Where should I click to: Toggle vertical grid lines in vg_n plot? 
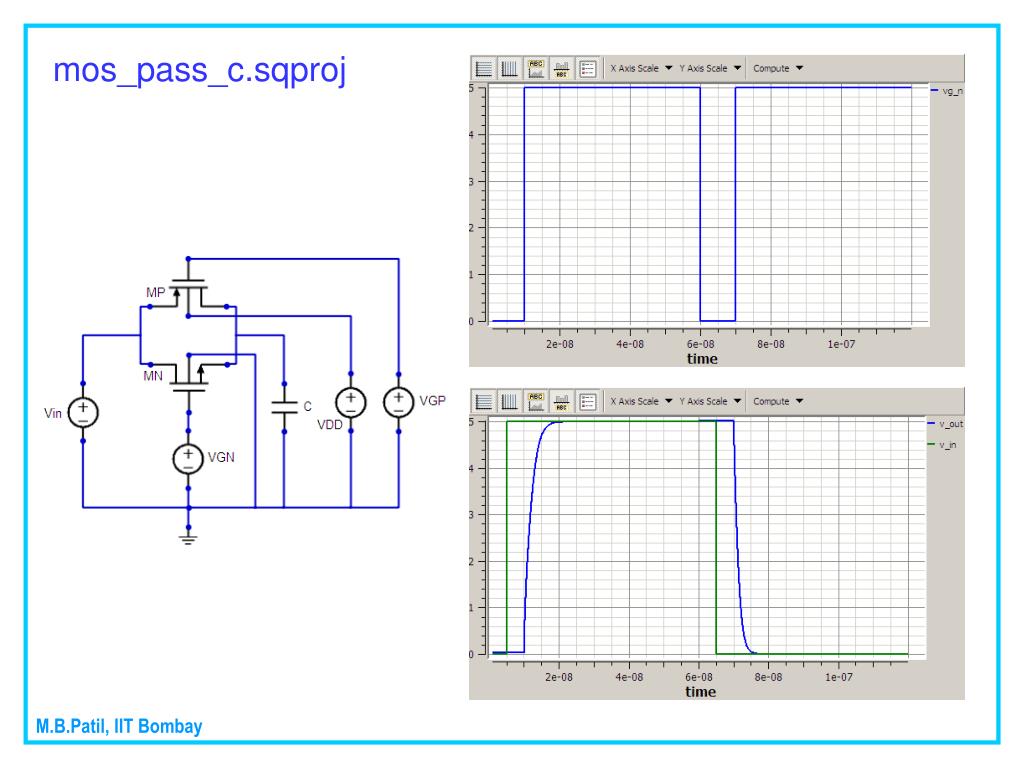tap(509, 69)
